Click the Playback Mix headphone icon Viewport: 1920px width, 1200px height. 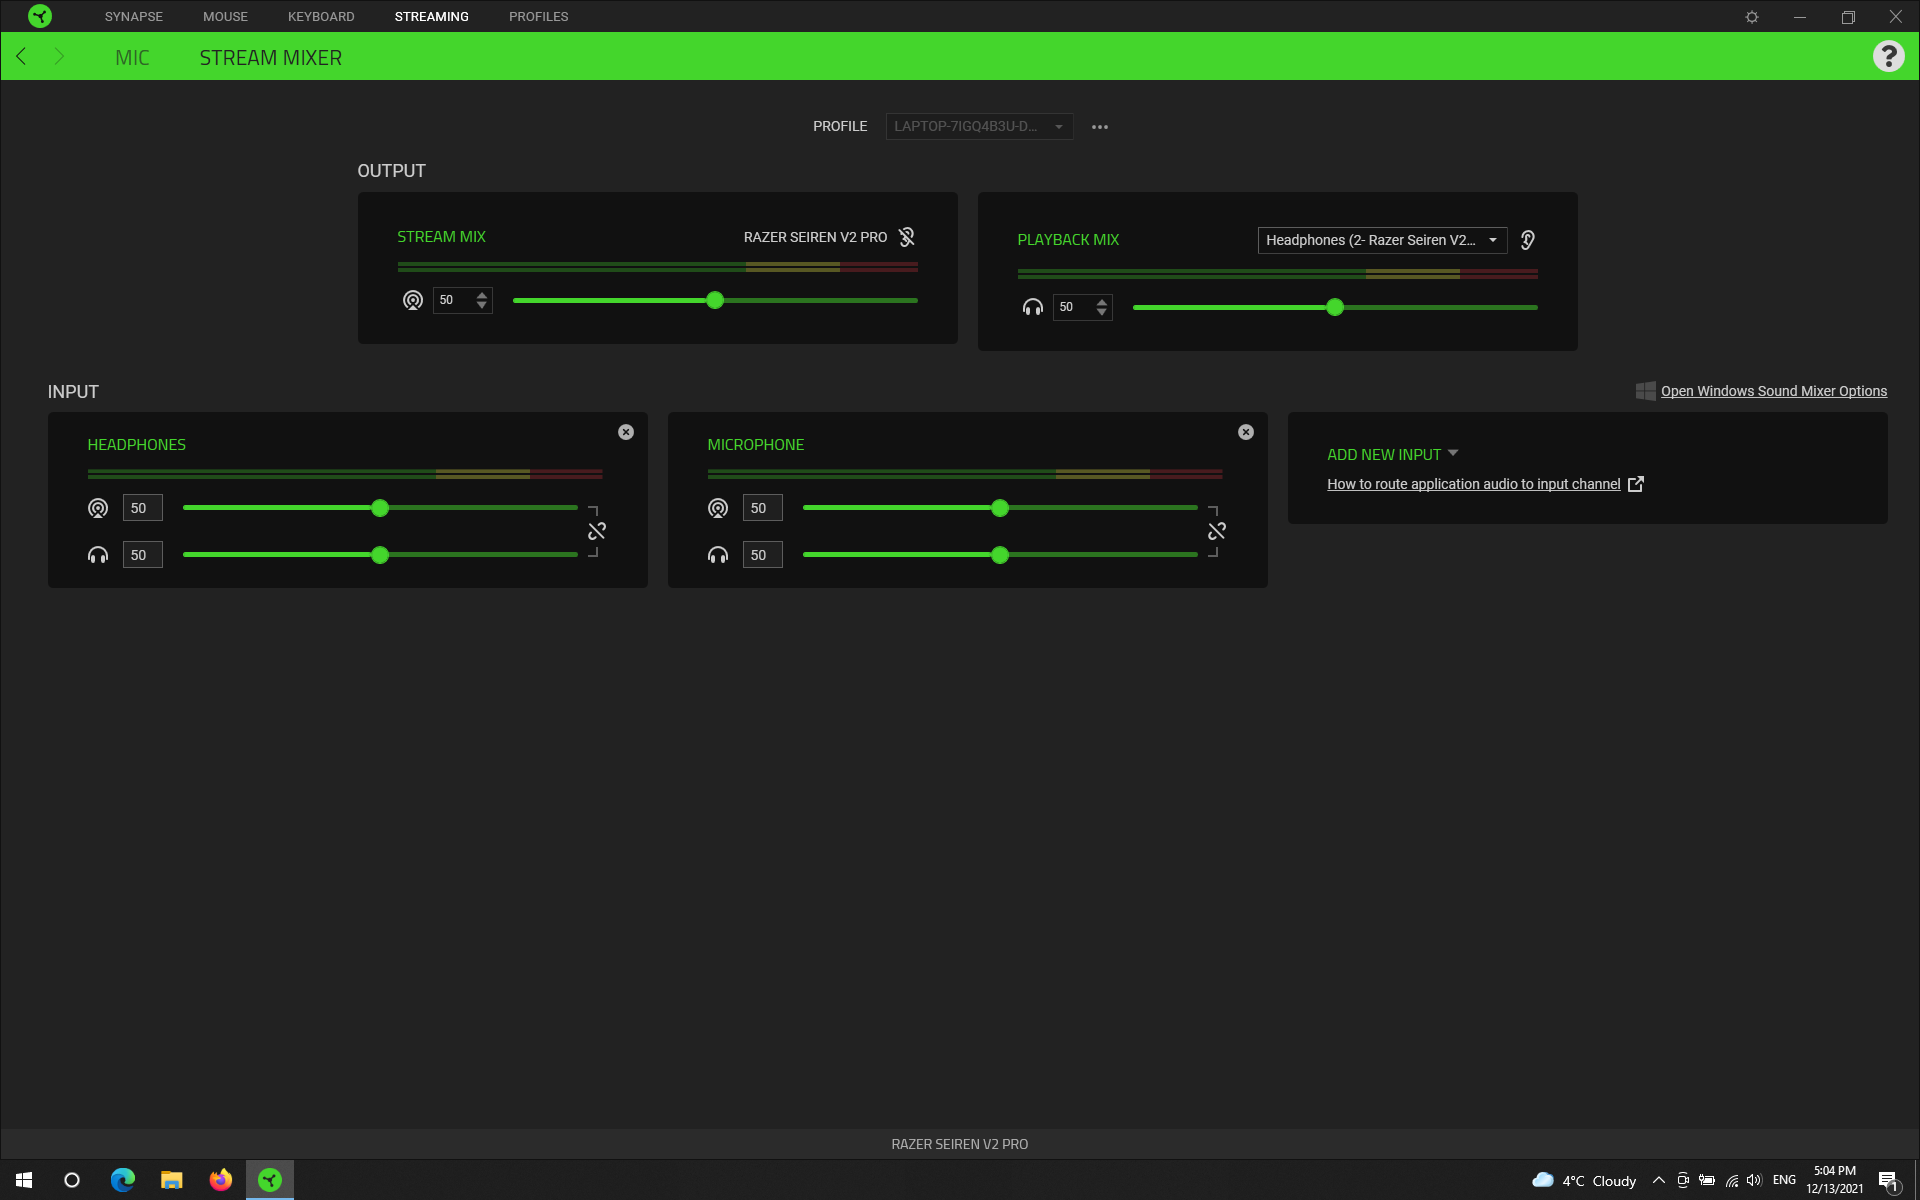pos(1032,307)
